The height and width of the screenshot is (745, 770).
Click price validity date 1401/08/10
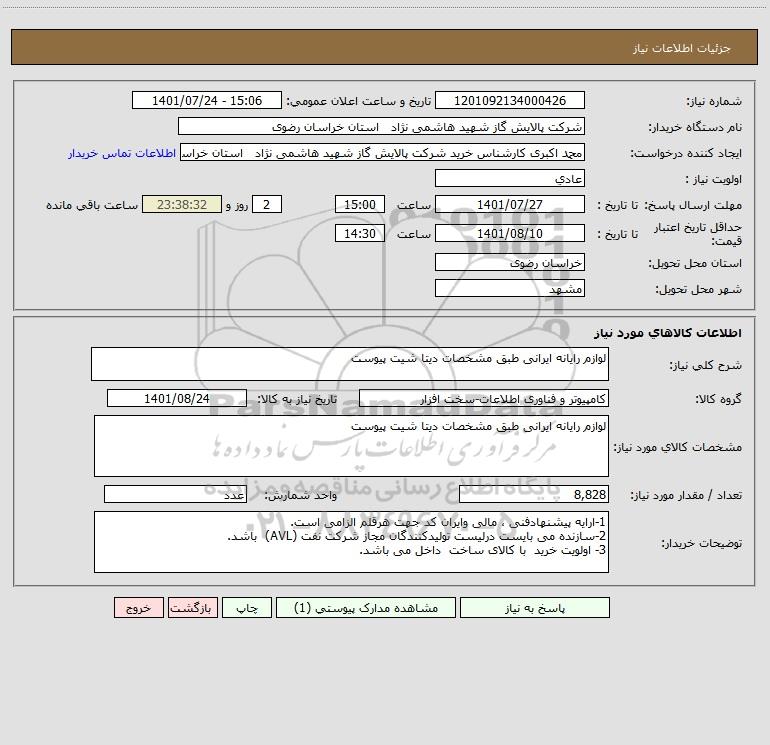(x=510, y=233)
